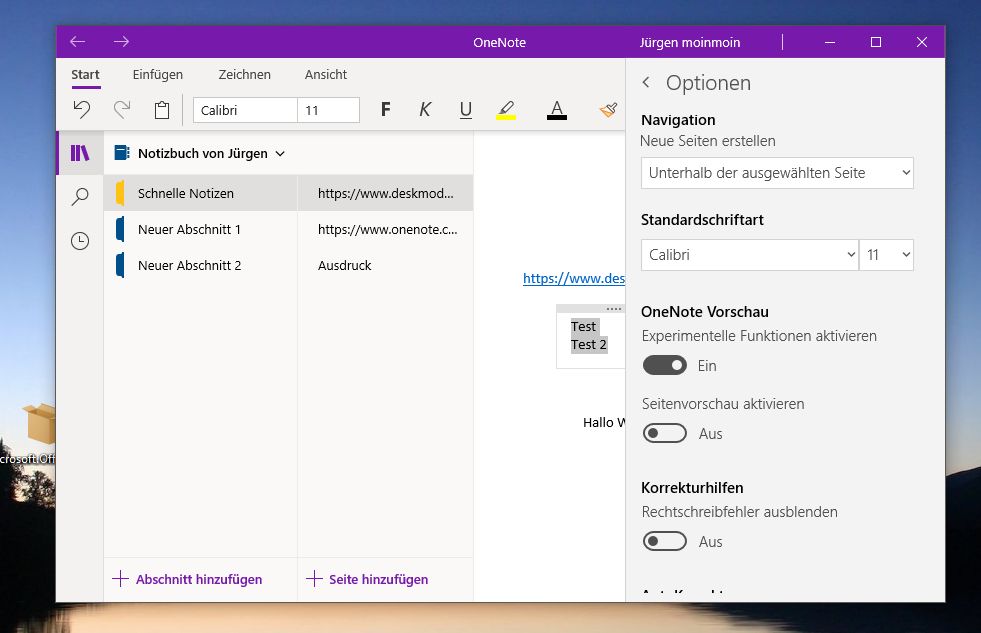Click Seite hinzufügen
Screen dimensions: 981x633
pos(379,579)
